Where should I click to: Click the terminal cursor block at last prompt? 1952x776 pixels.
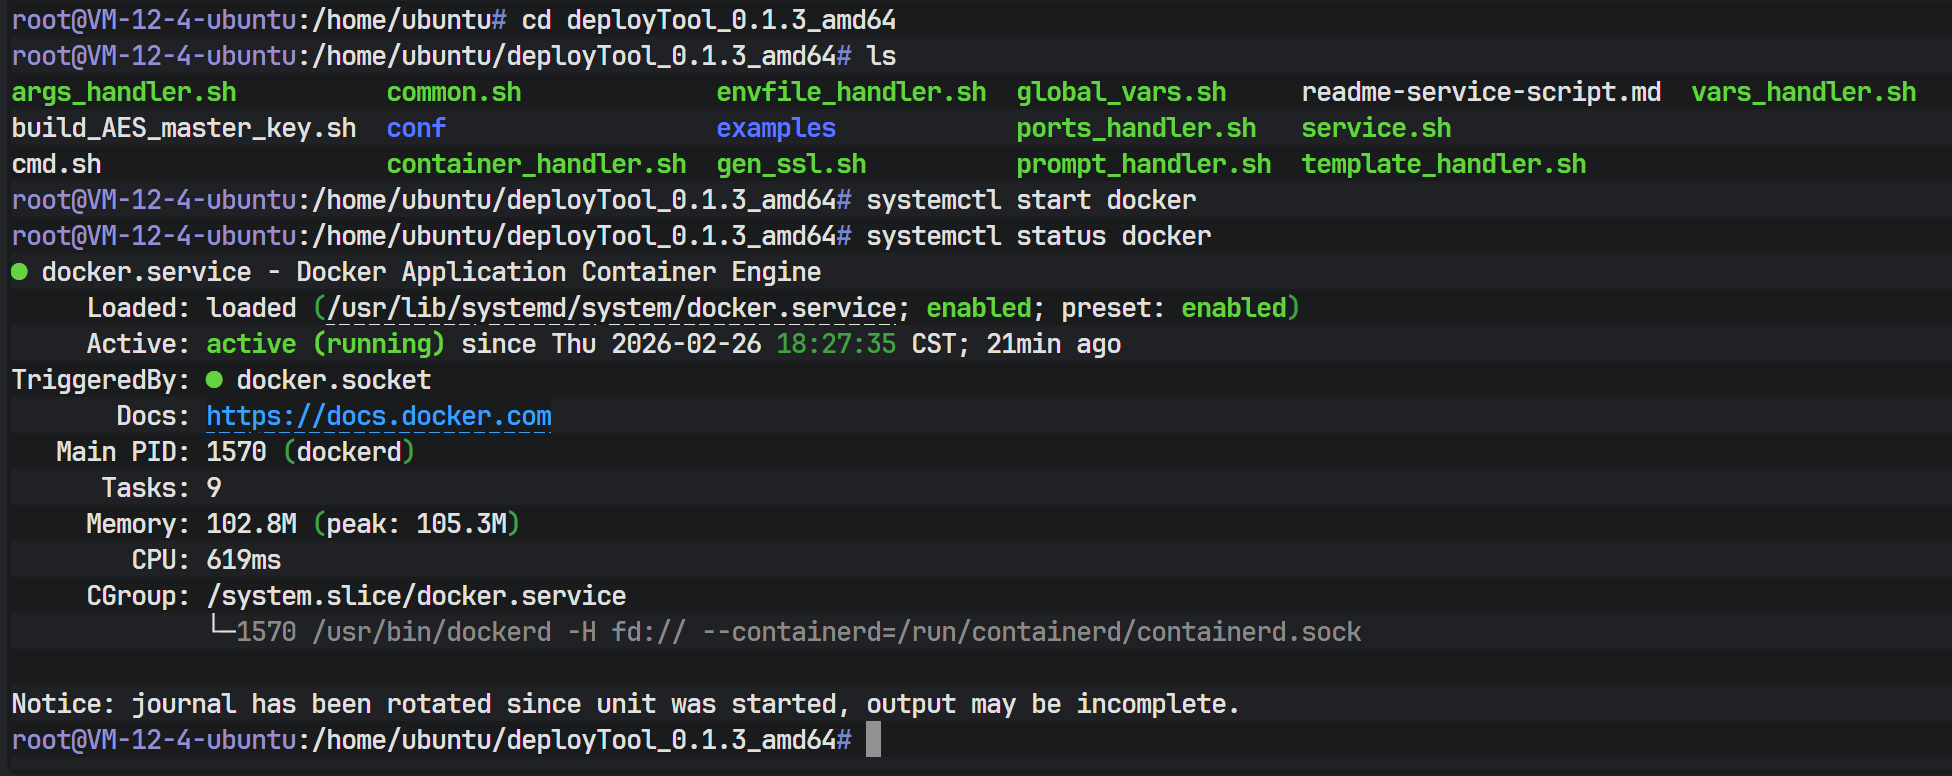873,740
